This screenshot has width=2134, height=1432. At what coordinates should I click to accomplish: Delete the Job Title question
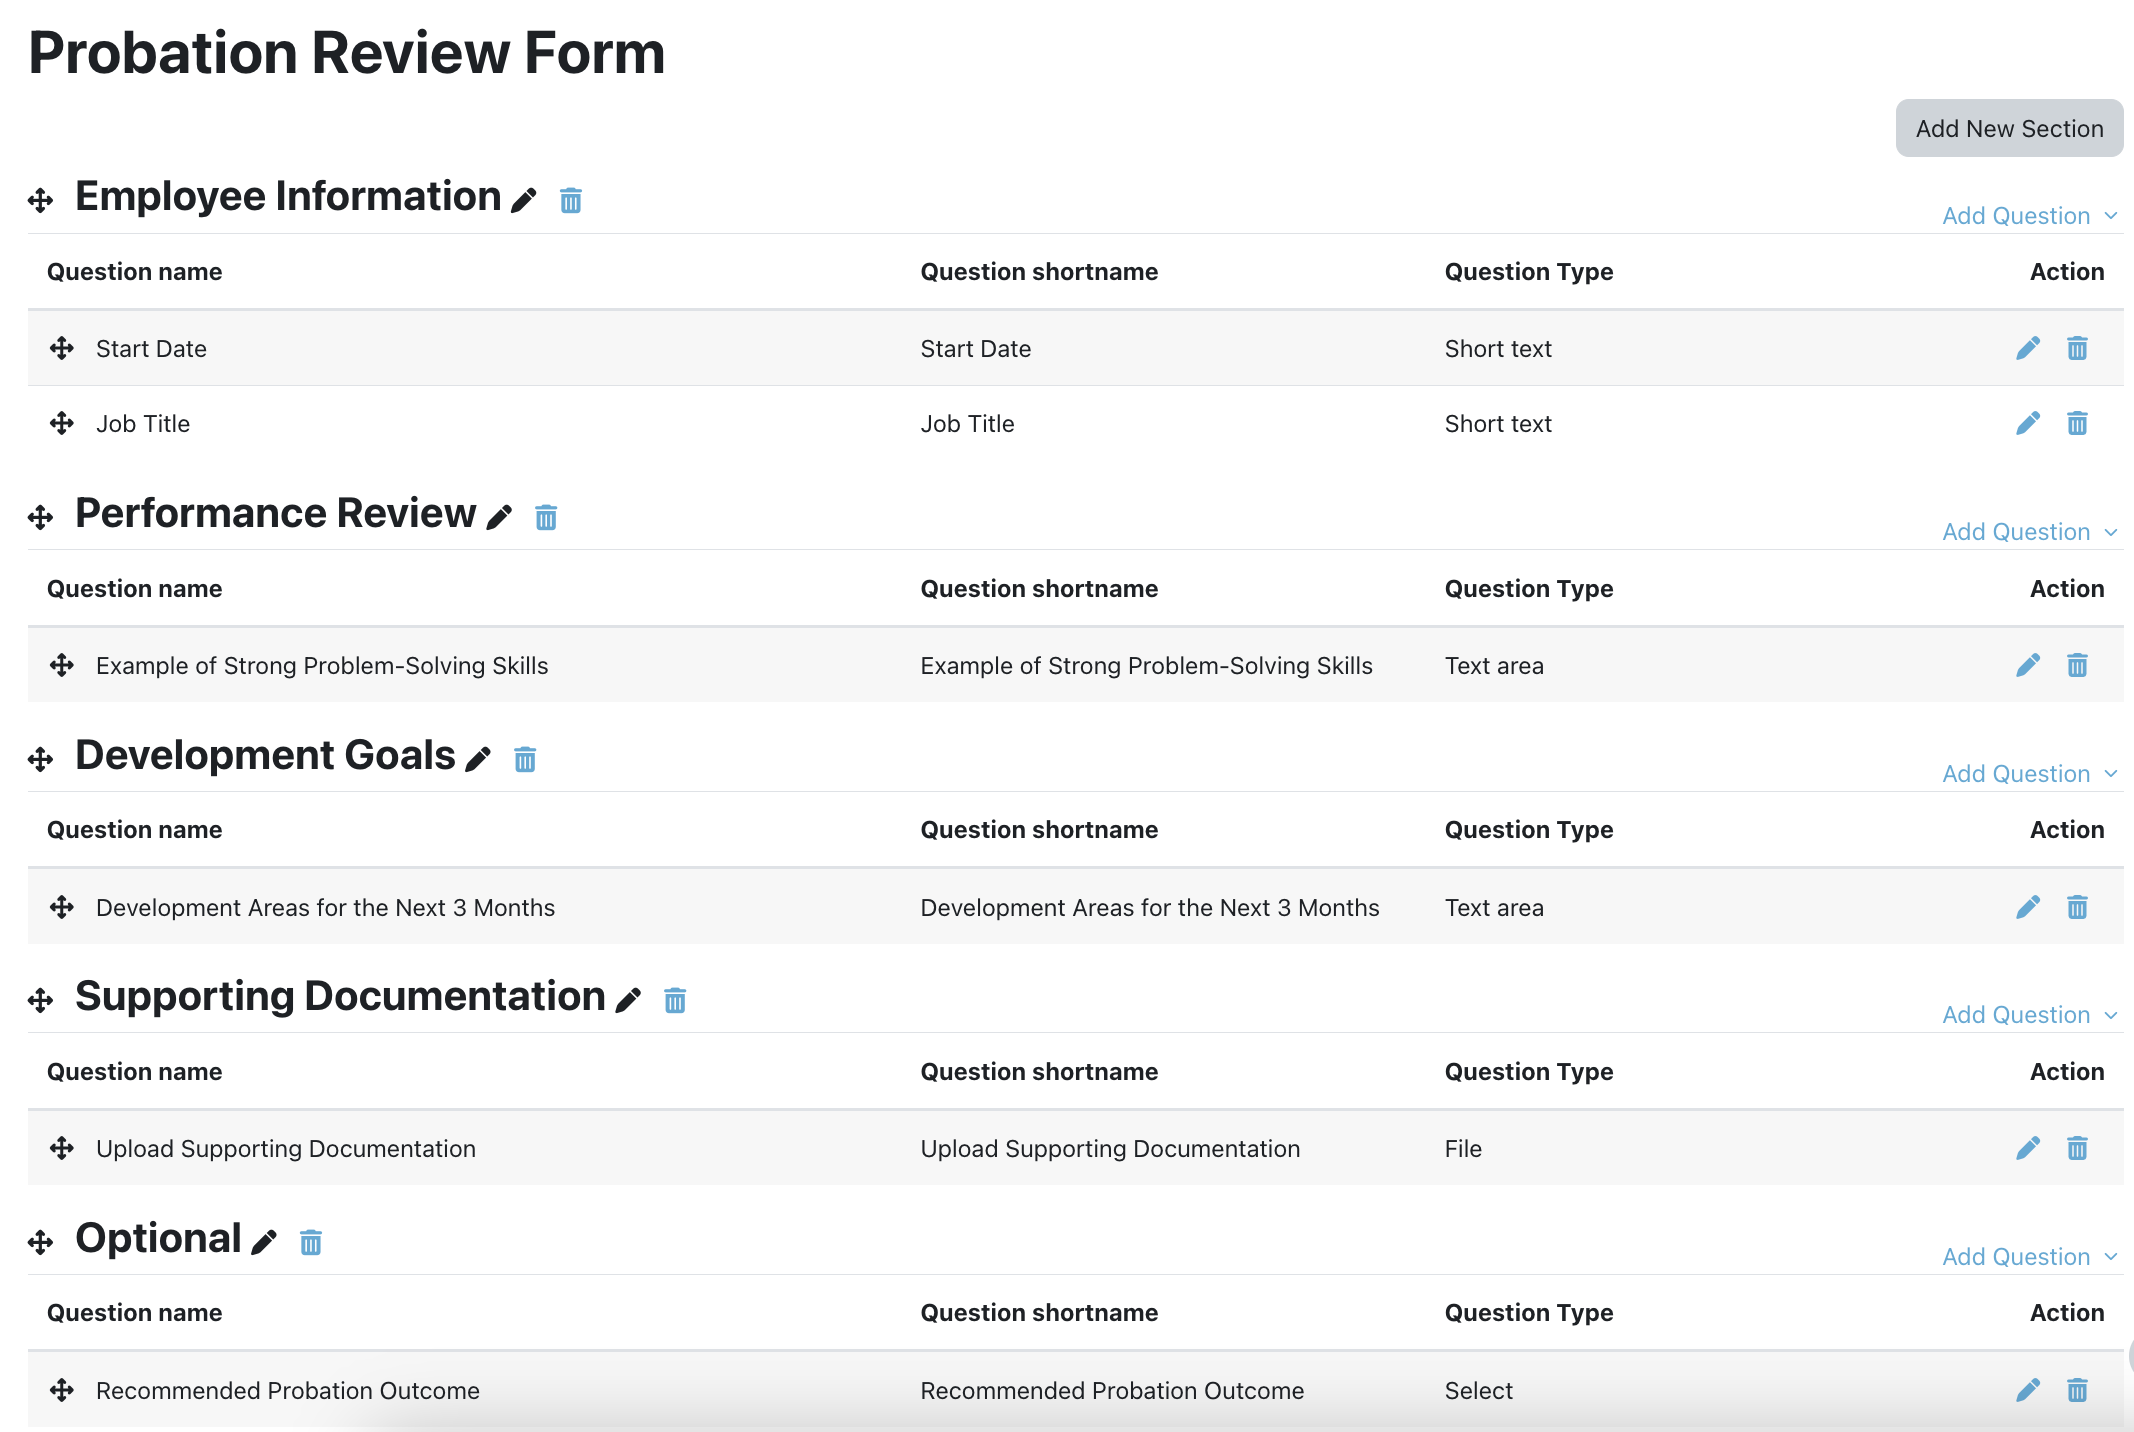(x=2077, y=424)
